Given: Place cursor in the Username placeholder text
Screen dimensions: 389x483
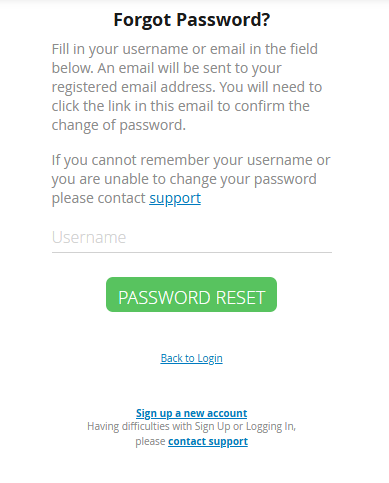Looking at the screenshot, I should [89, 237].
